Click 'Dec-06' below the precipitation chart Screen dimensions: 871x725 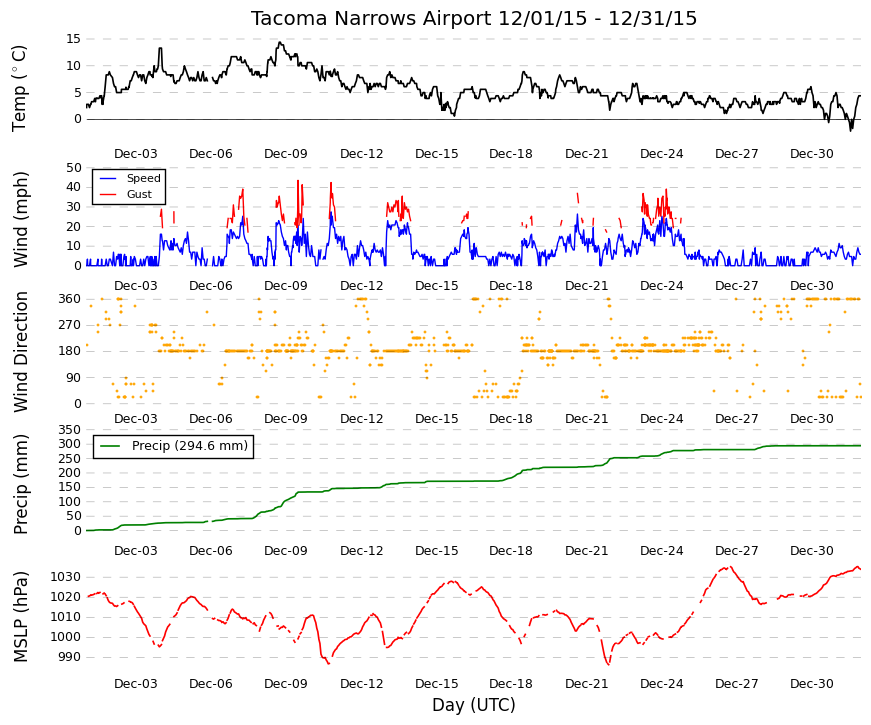point(211,551)
